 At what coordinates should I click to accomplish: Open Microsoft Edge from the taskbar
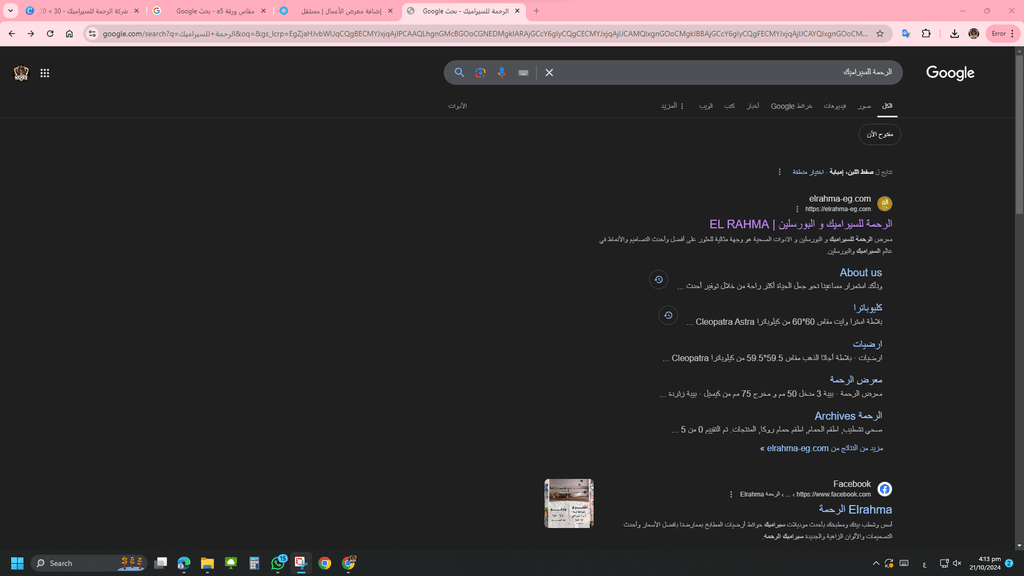coord(184,563)
